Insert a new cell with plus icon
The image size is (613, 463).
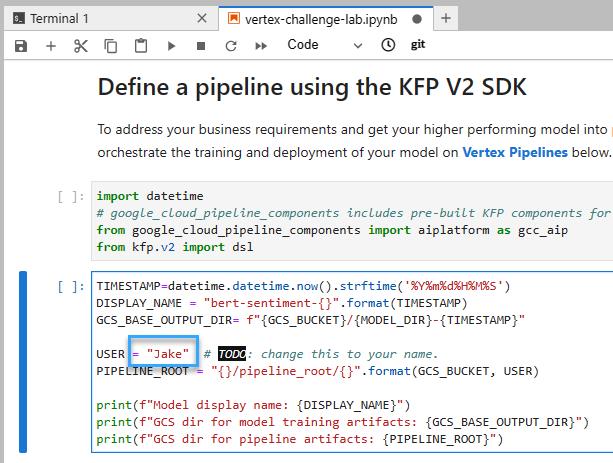tap(51, 46)
